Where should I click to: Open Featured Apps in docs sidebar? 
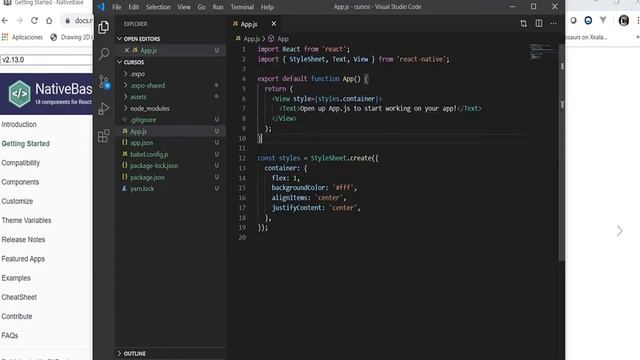pos(23,259)
